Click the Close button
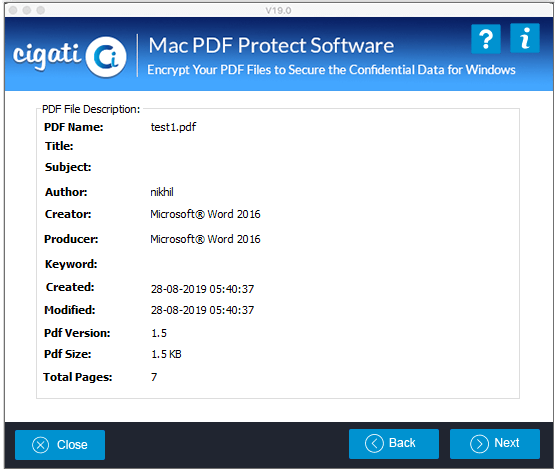557x471 pixels. click(x=60, y=445)
